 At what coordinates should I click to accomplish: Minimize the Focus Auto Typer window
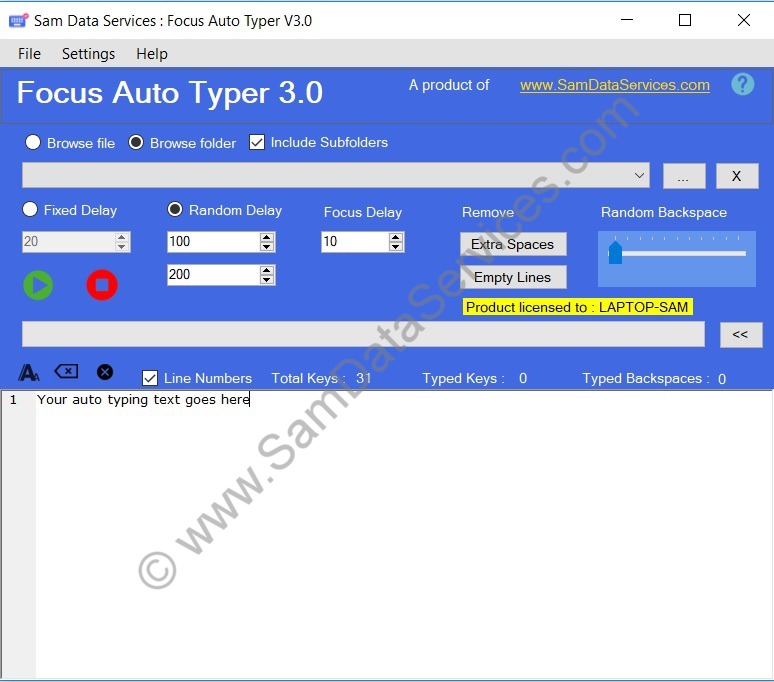pyautogui.click(x=627, y=20)
